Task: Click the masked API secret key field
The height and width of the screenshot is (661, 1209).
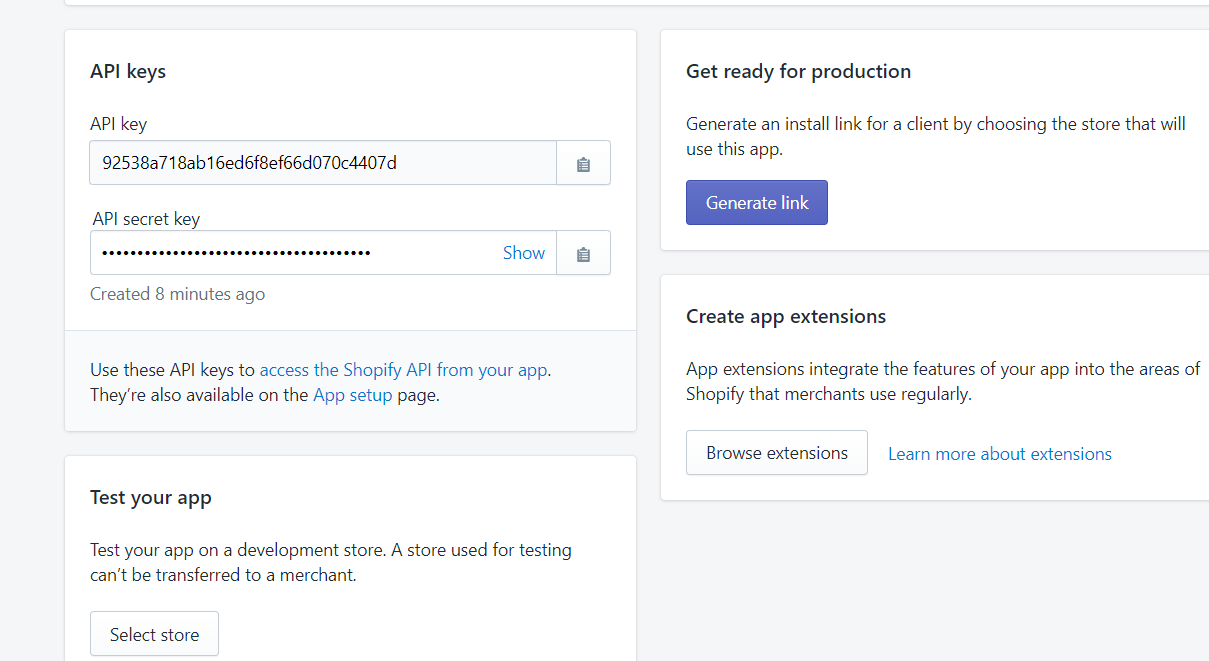Action: click(323, 253)
